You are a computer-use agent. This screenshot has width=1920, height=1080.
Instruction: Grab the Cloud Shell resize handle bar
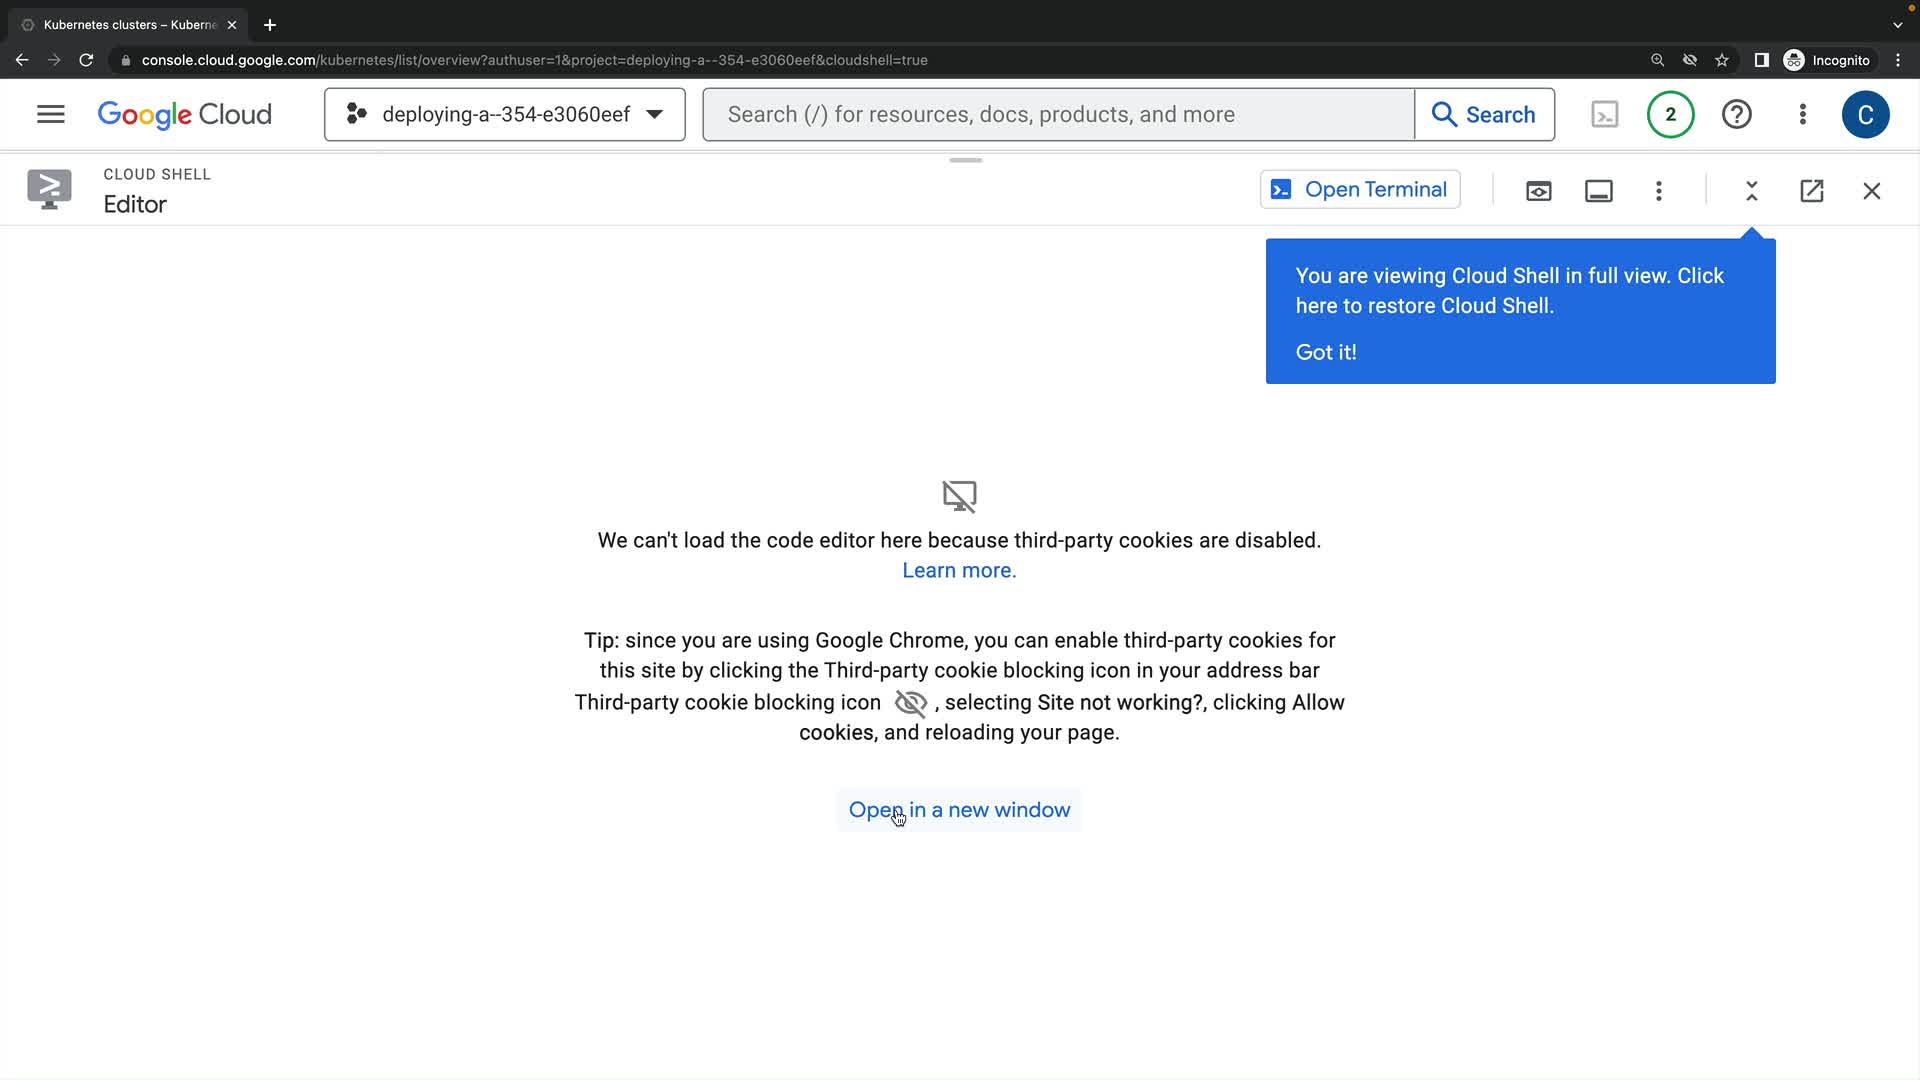(x=965, y=160)
